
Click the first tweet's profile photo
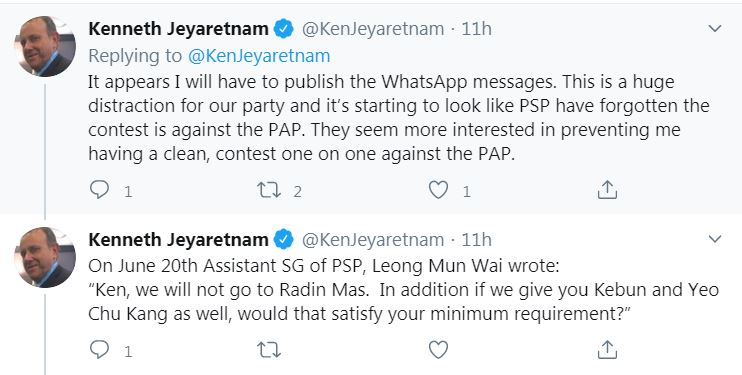coord(45,46)
